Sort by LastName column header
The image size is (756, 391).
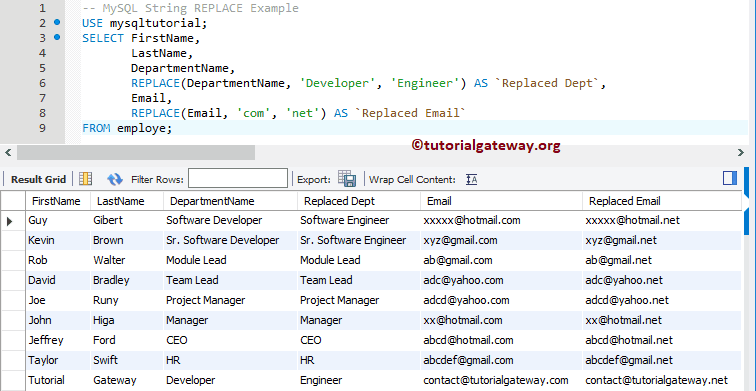point(127,201)
